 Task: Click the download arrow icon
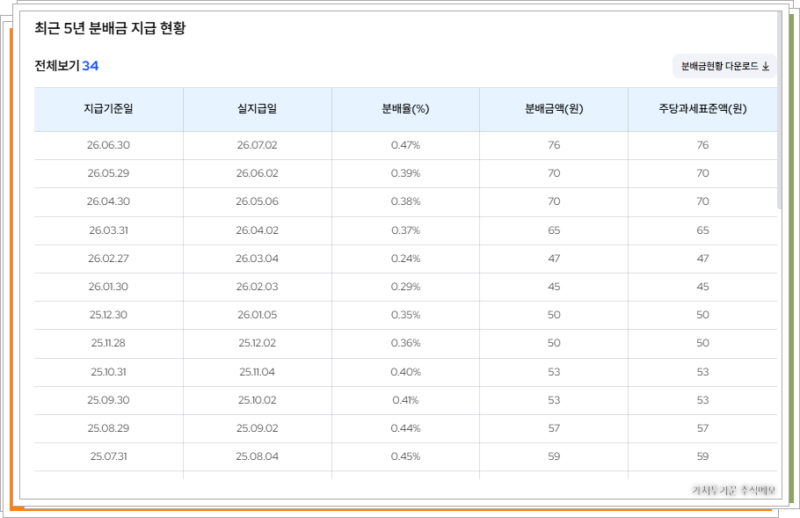click(x=765, y=66)
